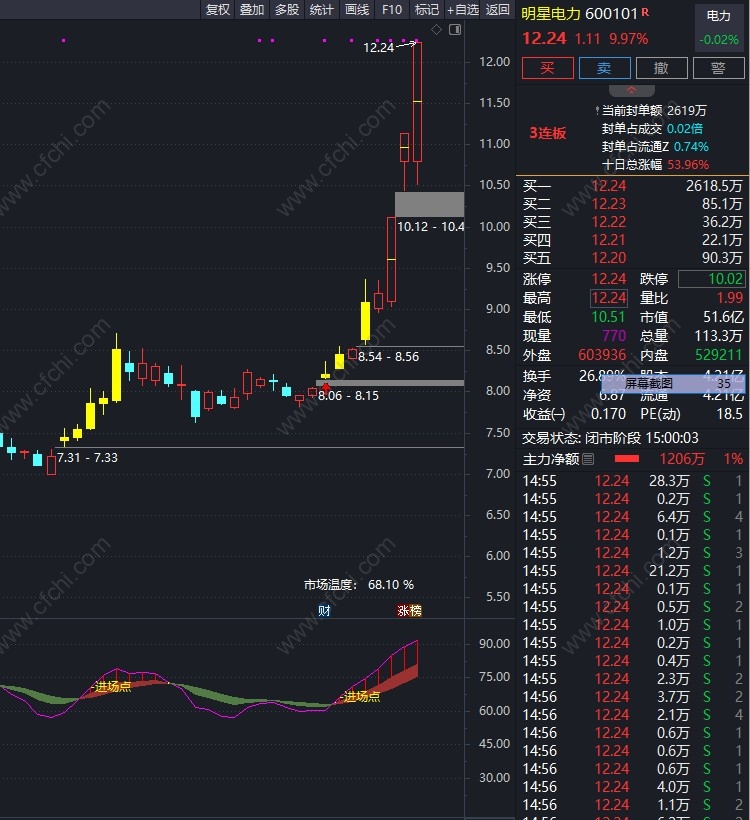750x820 pixels.
Task: Click the 8.06 - 8.15 gap label
Action: point(348,396)
